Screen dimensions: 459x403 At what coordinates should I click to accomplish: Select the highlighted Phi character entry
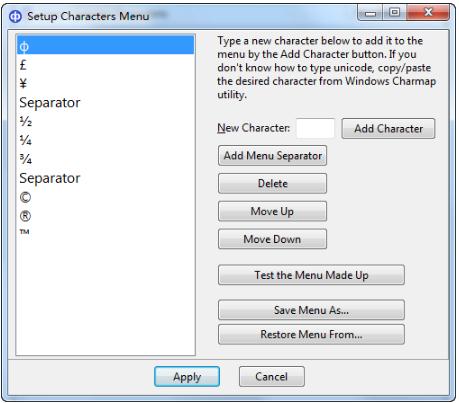point(105,45)
